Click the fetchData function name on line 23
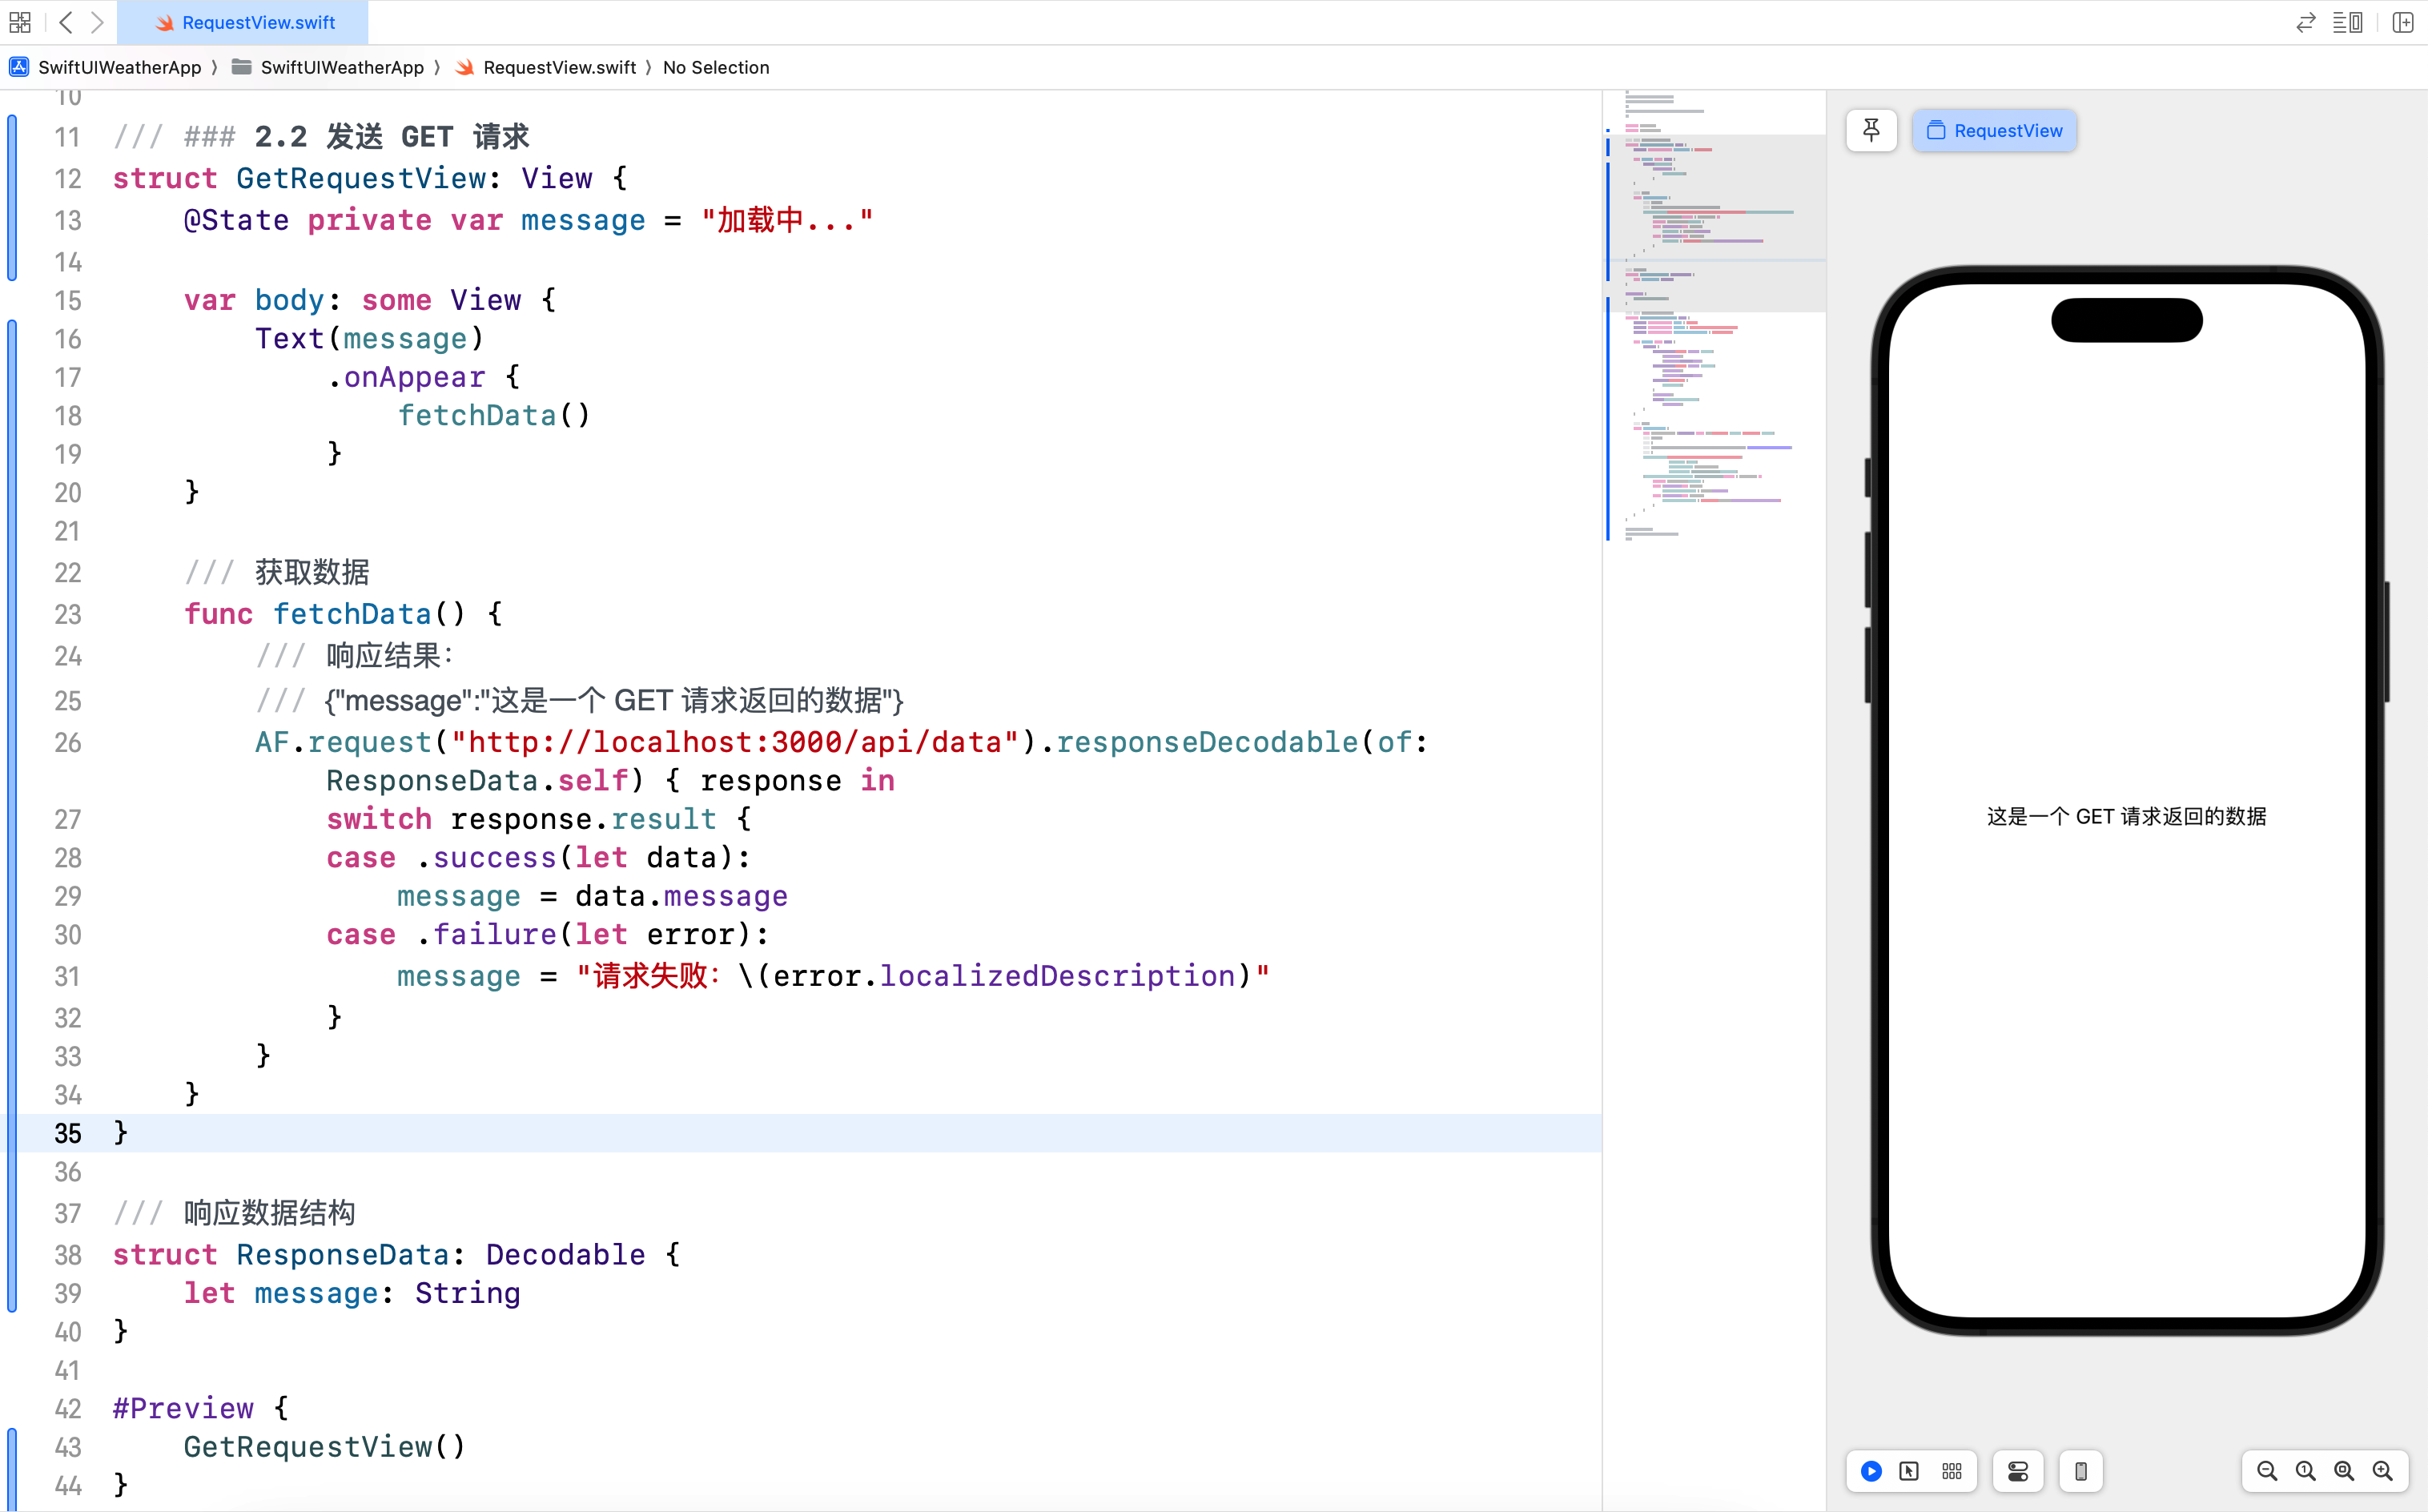2428x1512 pixels. pos(352,613)
